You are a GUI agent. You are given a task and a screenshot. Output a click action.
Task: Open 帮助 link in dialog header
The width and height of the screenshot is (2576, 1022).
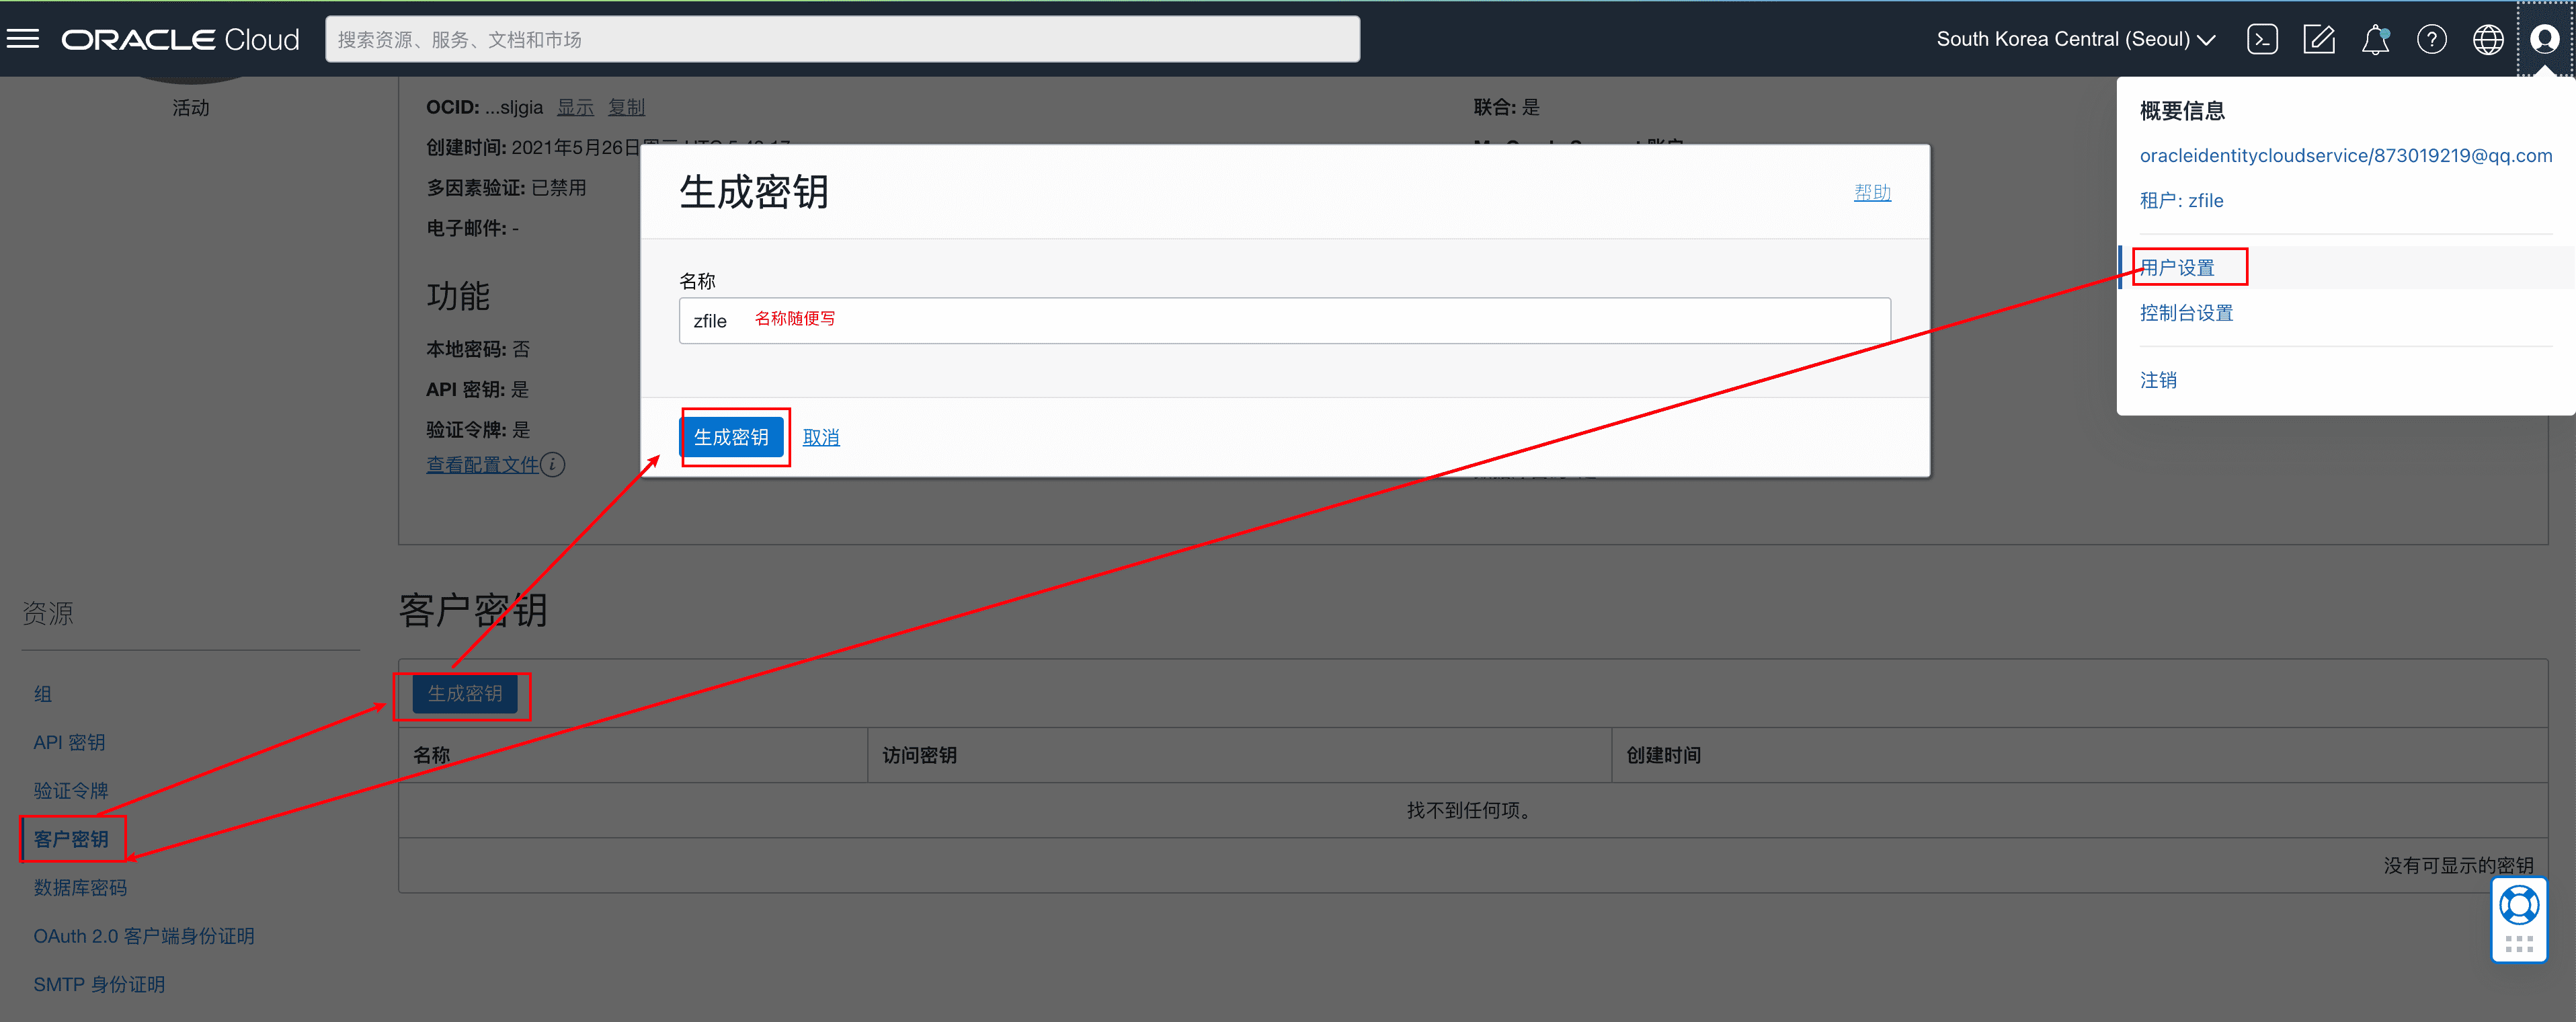point(1872,192)
